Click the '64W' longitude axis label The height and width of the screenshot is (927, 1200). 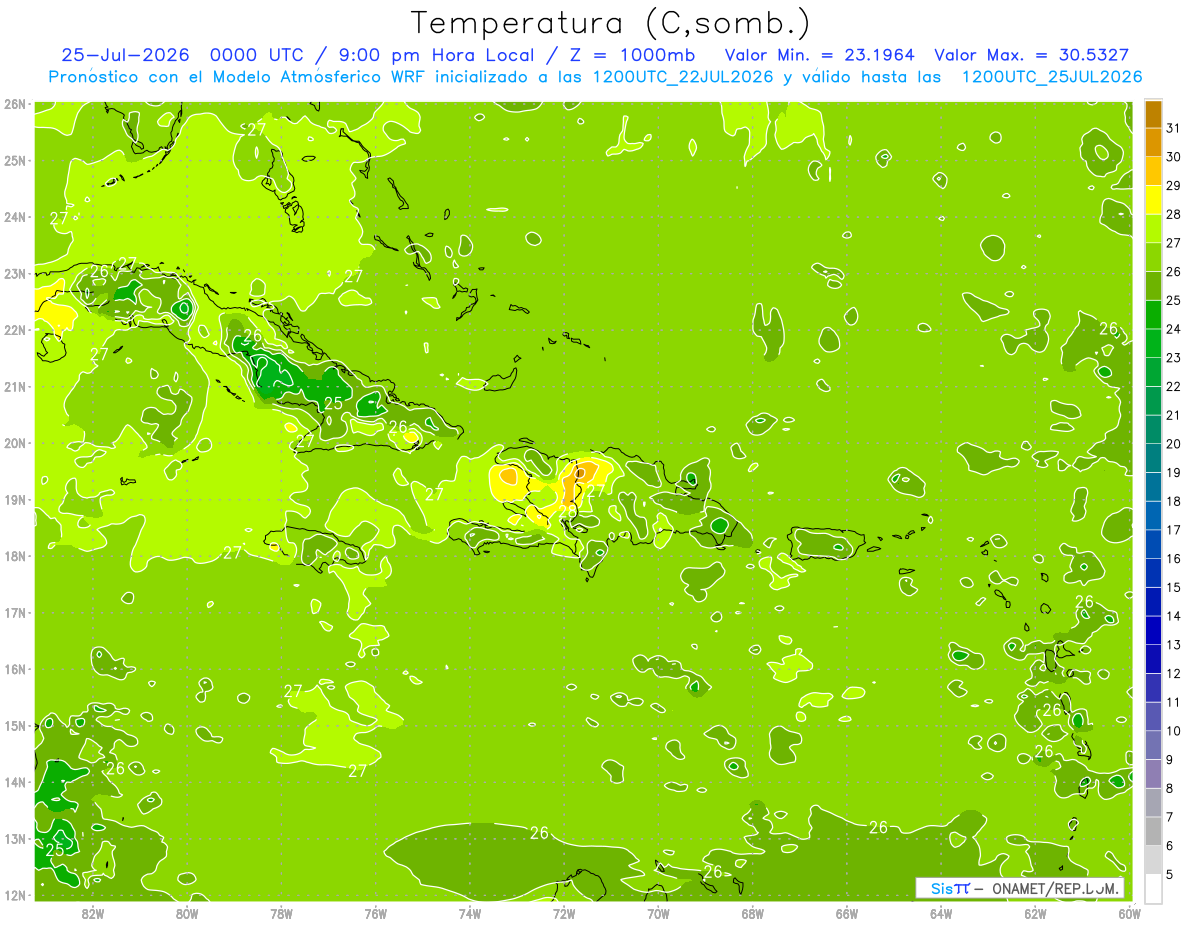tap(941, 913)
